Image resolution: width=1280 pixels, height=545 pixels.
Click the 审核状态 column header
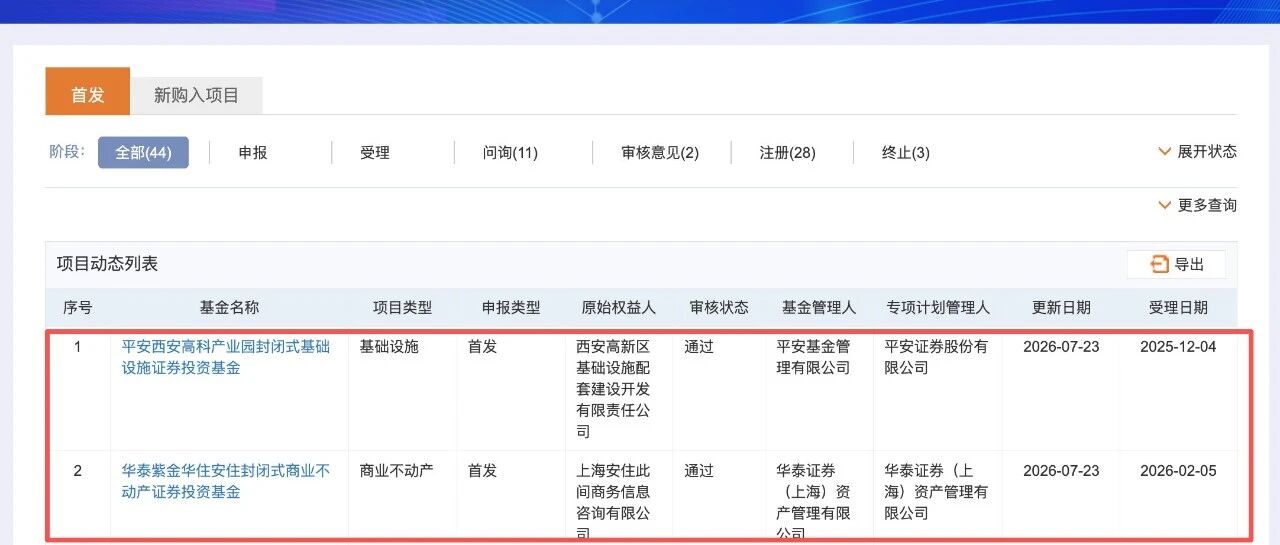(719, 307)
